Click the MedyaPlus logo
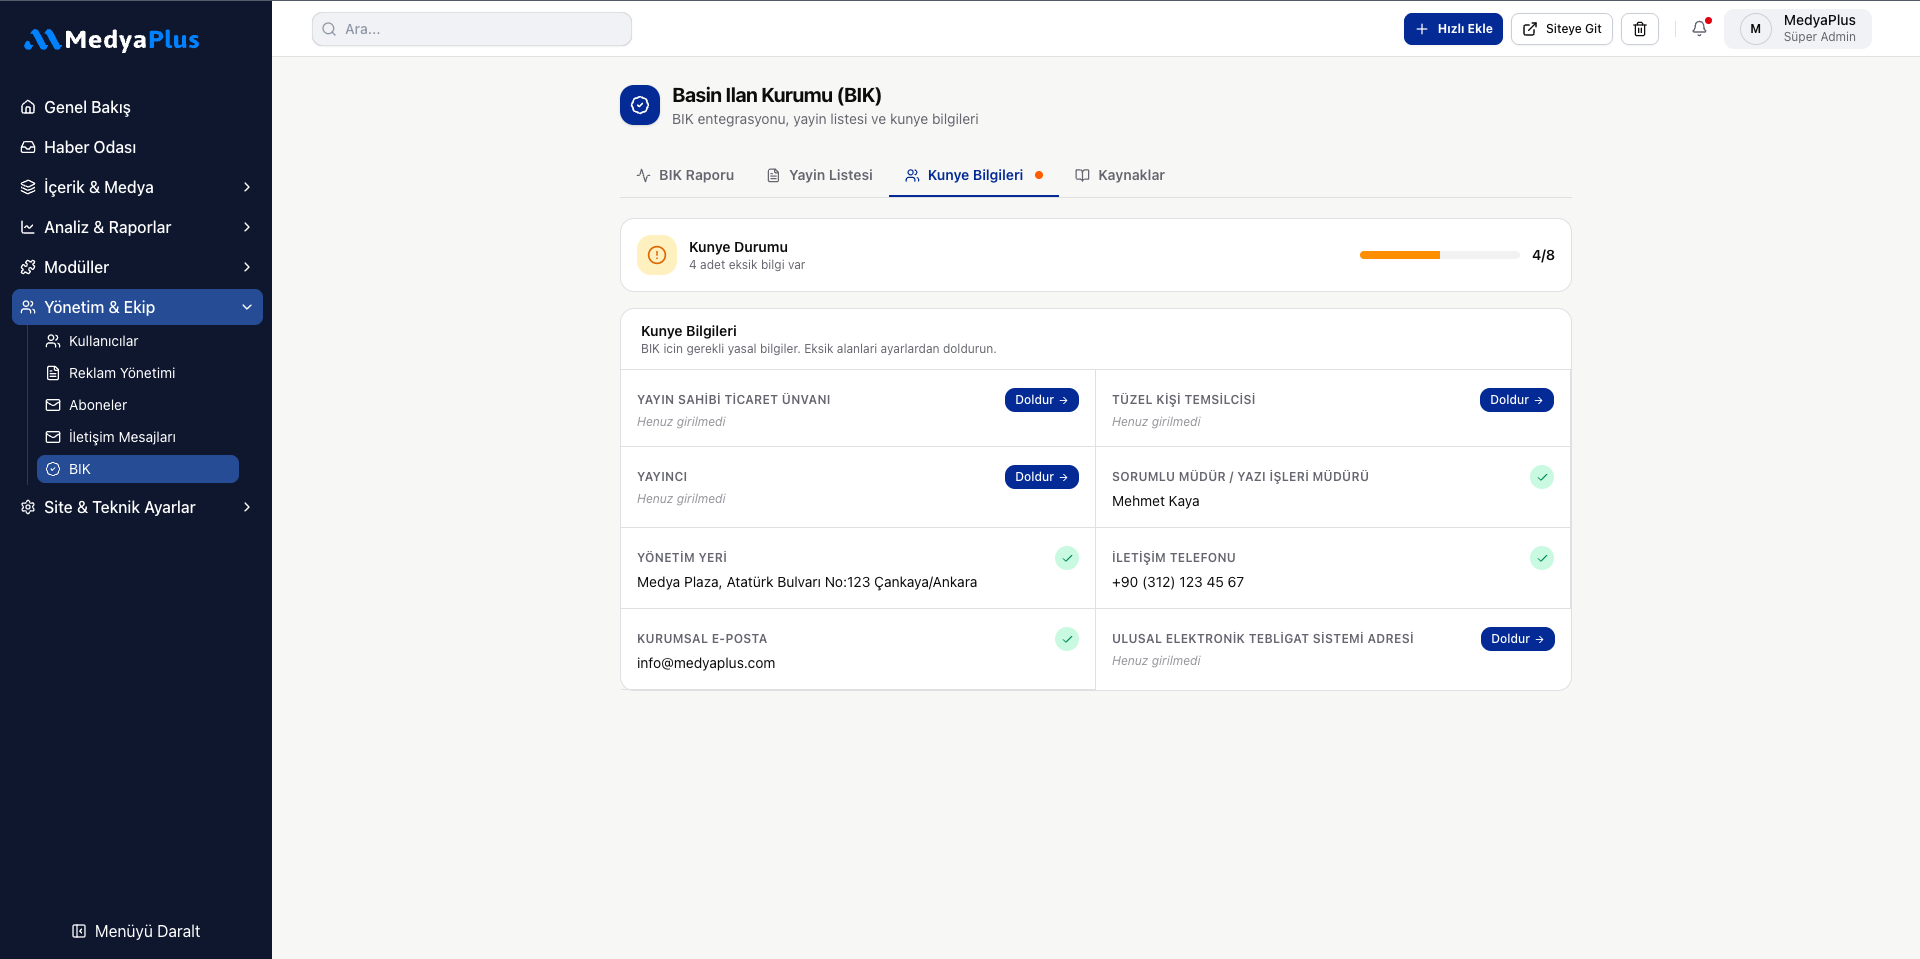Screen dimensions: 1920x959 click(112, 40)
